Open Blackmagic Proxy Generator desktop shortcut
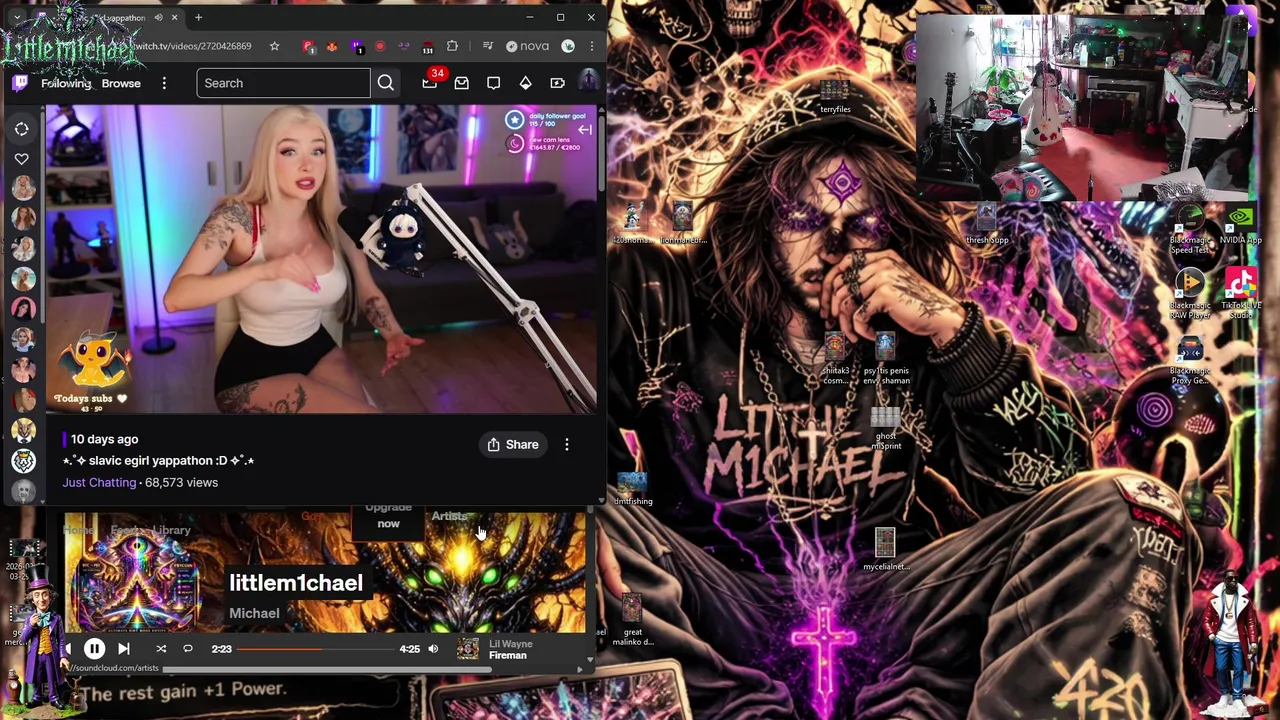The height and width of the screenshot is (720, 1280). tap(1190, 361)
